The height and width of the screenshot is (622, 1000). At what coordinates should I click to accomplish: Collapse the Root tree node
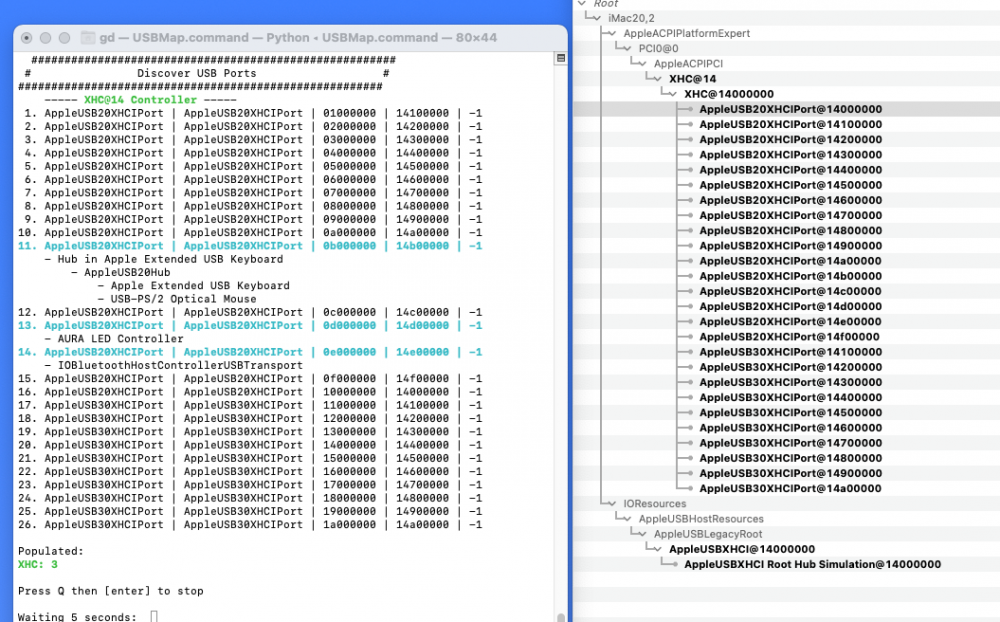tap(582, 3)
